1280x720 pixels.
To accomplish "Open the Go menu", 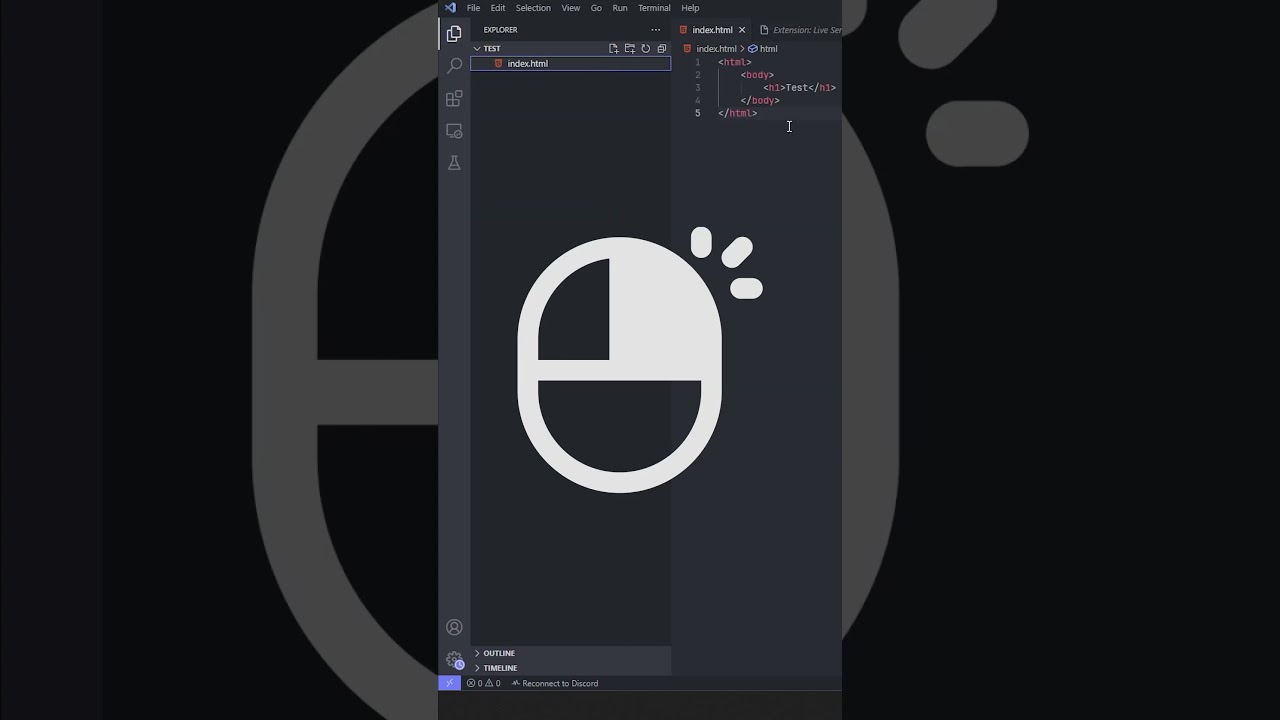I will (x=596, y=8).
